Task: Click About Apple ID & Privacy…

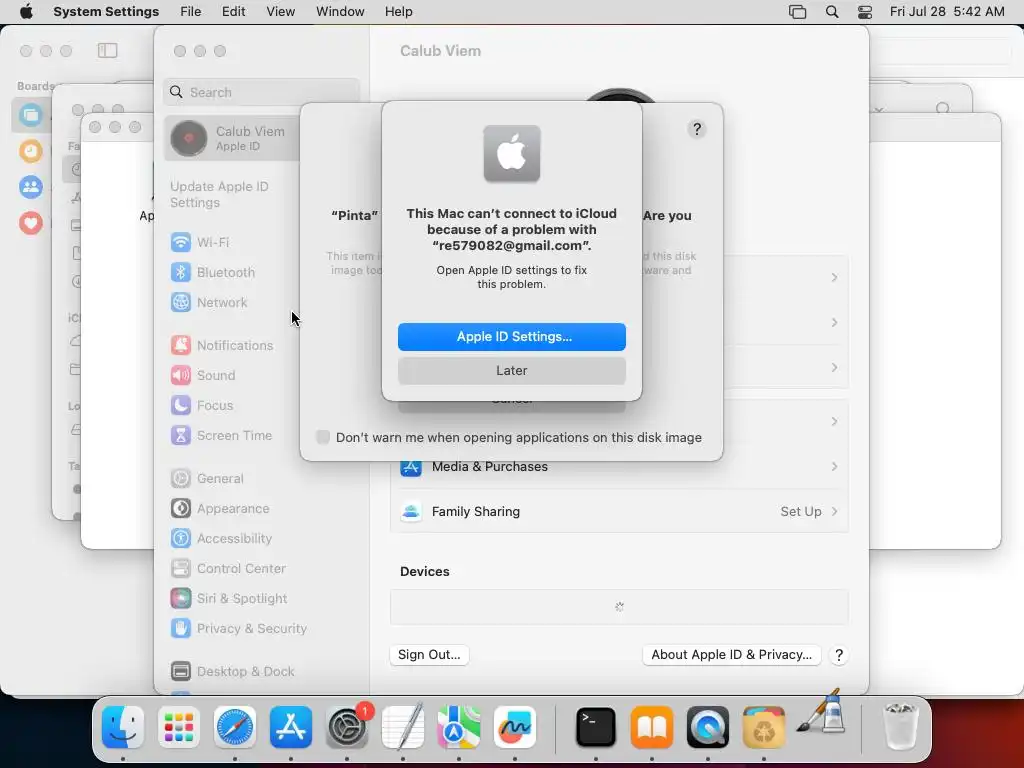Action: pyautogui.click(x=731, y=655)
